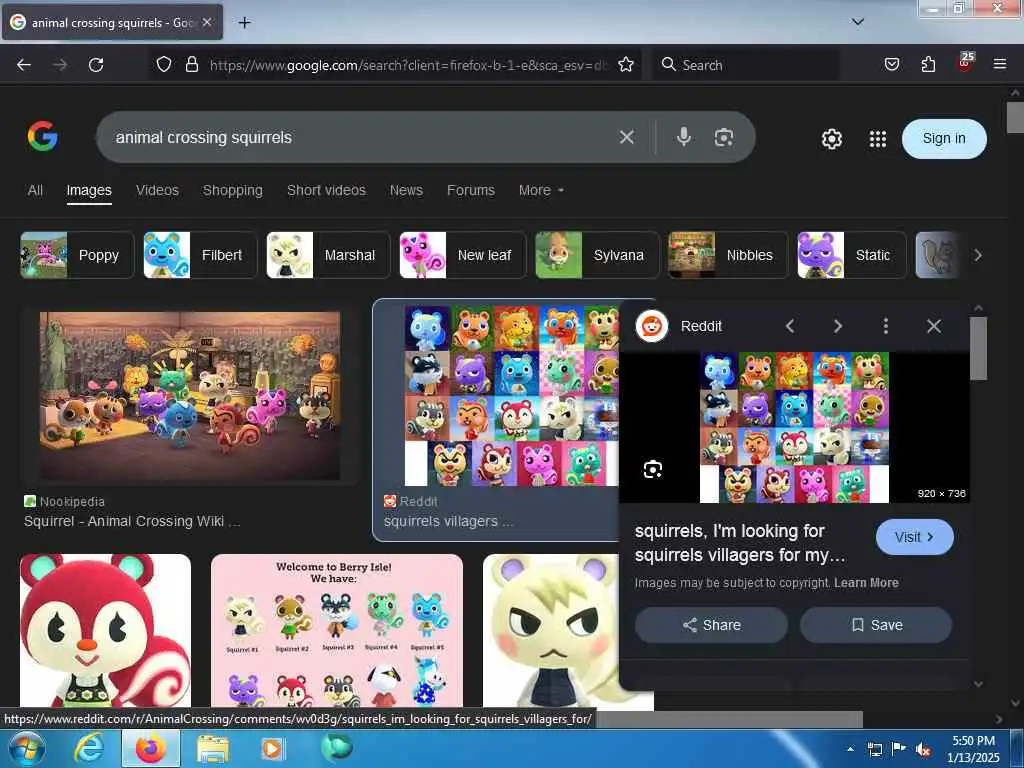
Task: Search inside image with Lens icon
Action: [652, 469]
